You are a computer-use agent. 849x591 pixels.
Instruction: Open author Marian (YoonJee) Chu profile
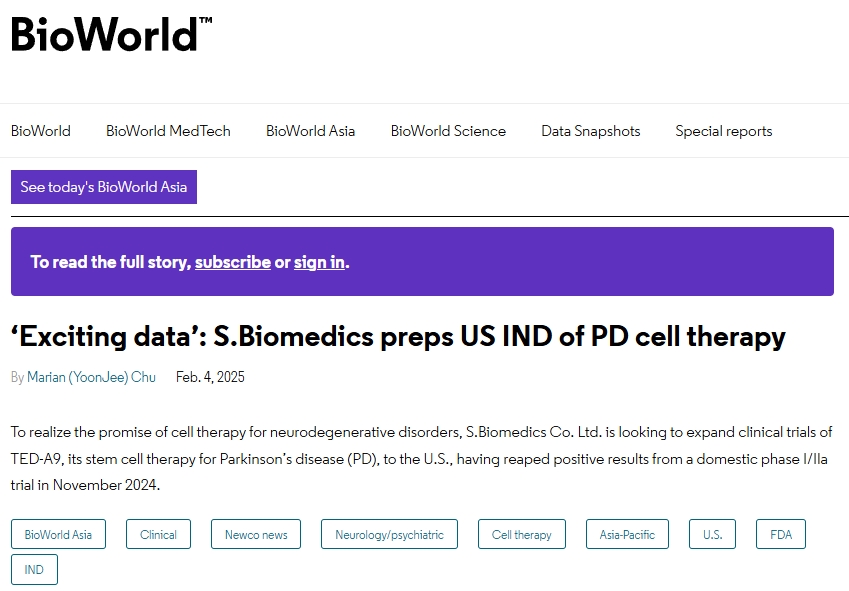pyautogui.click(x=92, y=377)
